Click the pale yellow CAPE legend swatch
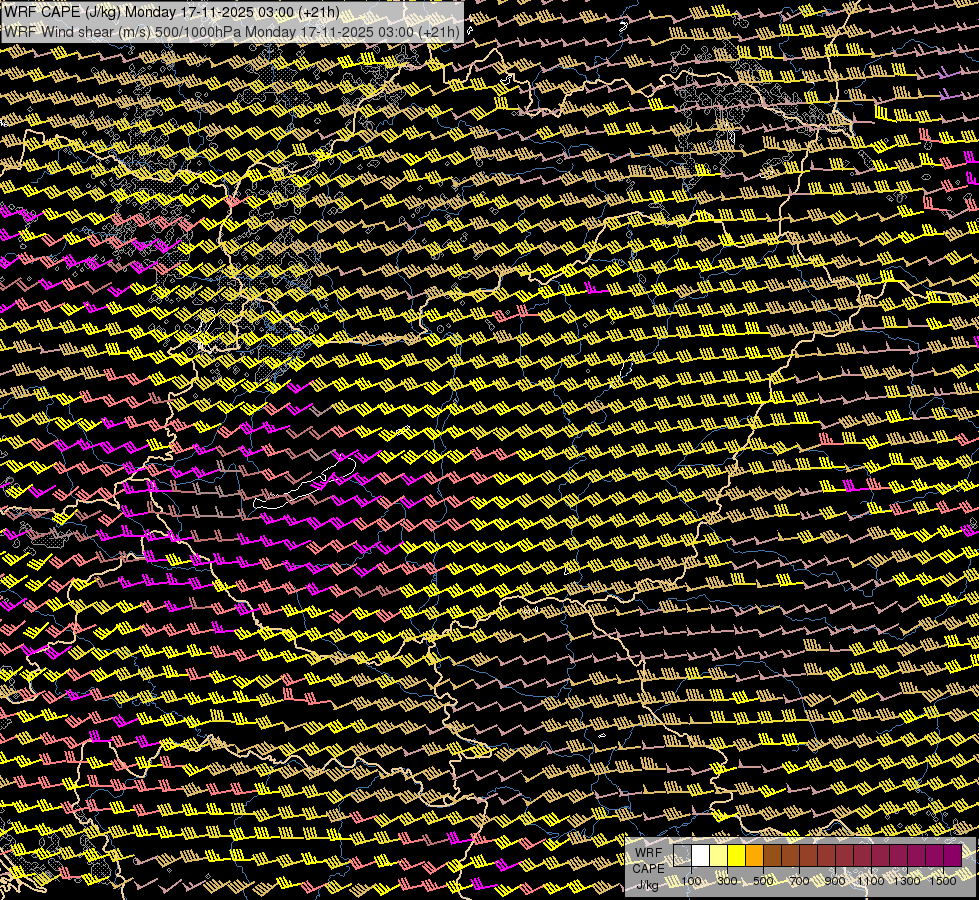 click(x=719, y=856)
